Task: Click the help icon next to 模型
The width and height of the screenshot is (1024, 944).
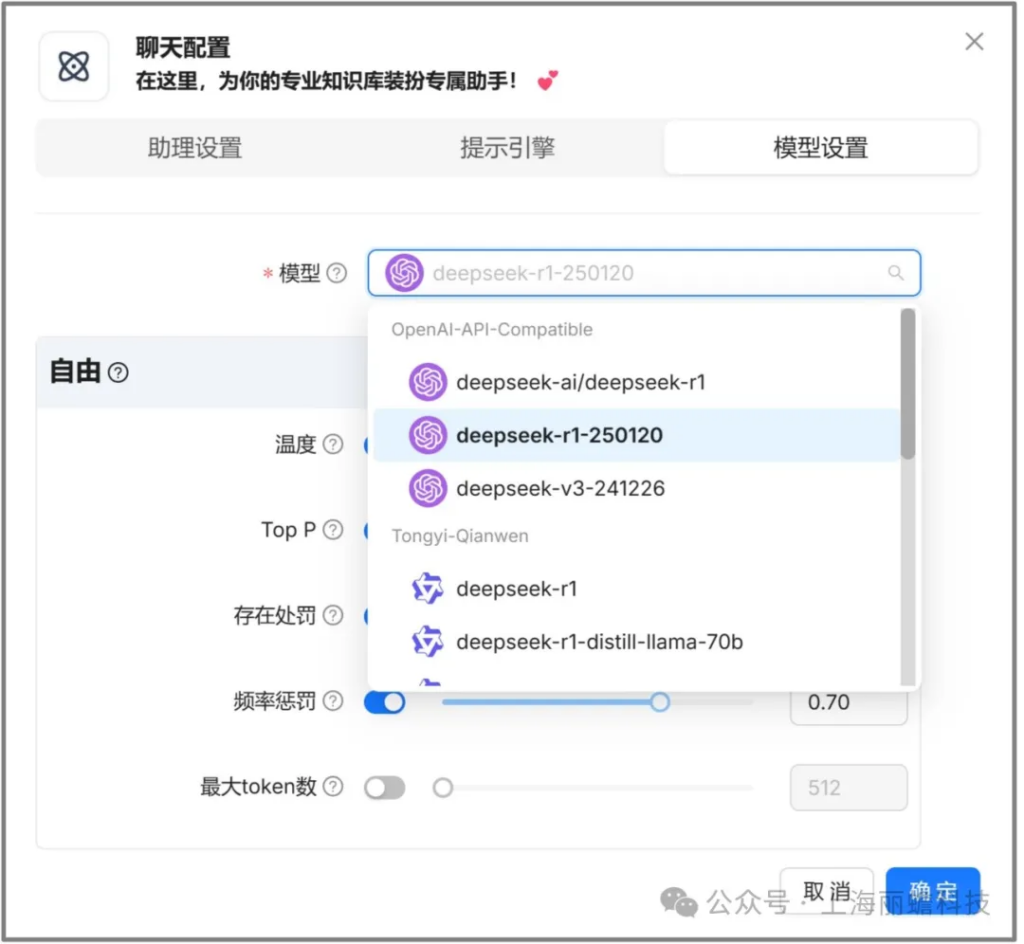Action: point(336,273)
